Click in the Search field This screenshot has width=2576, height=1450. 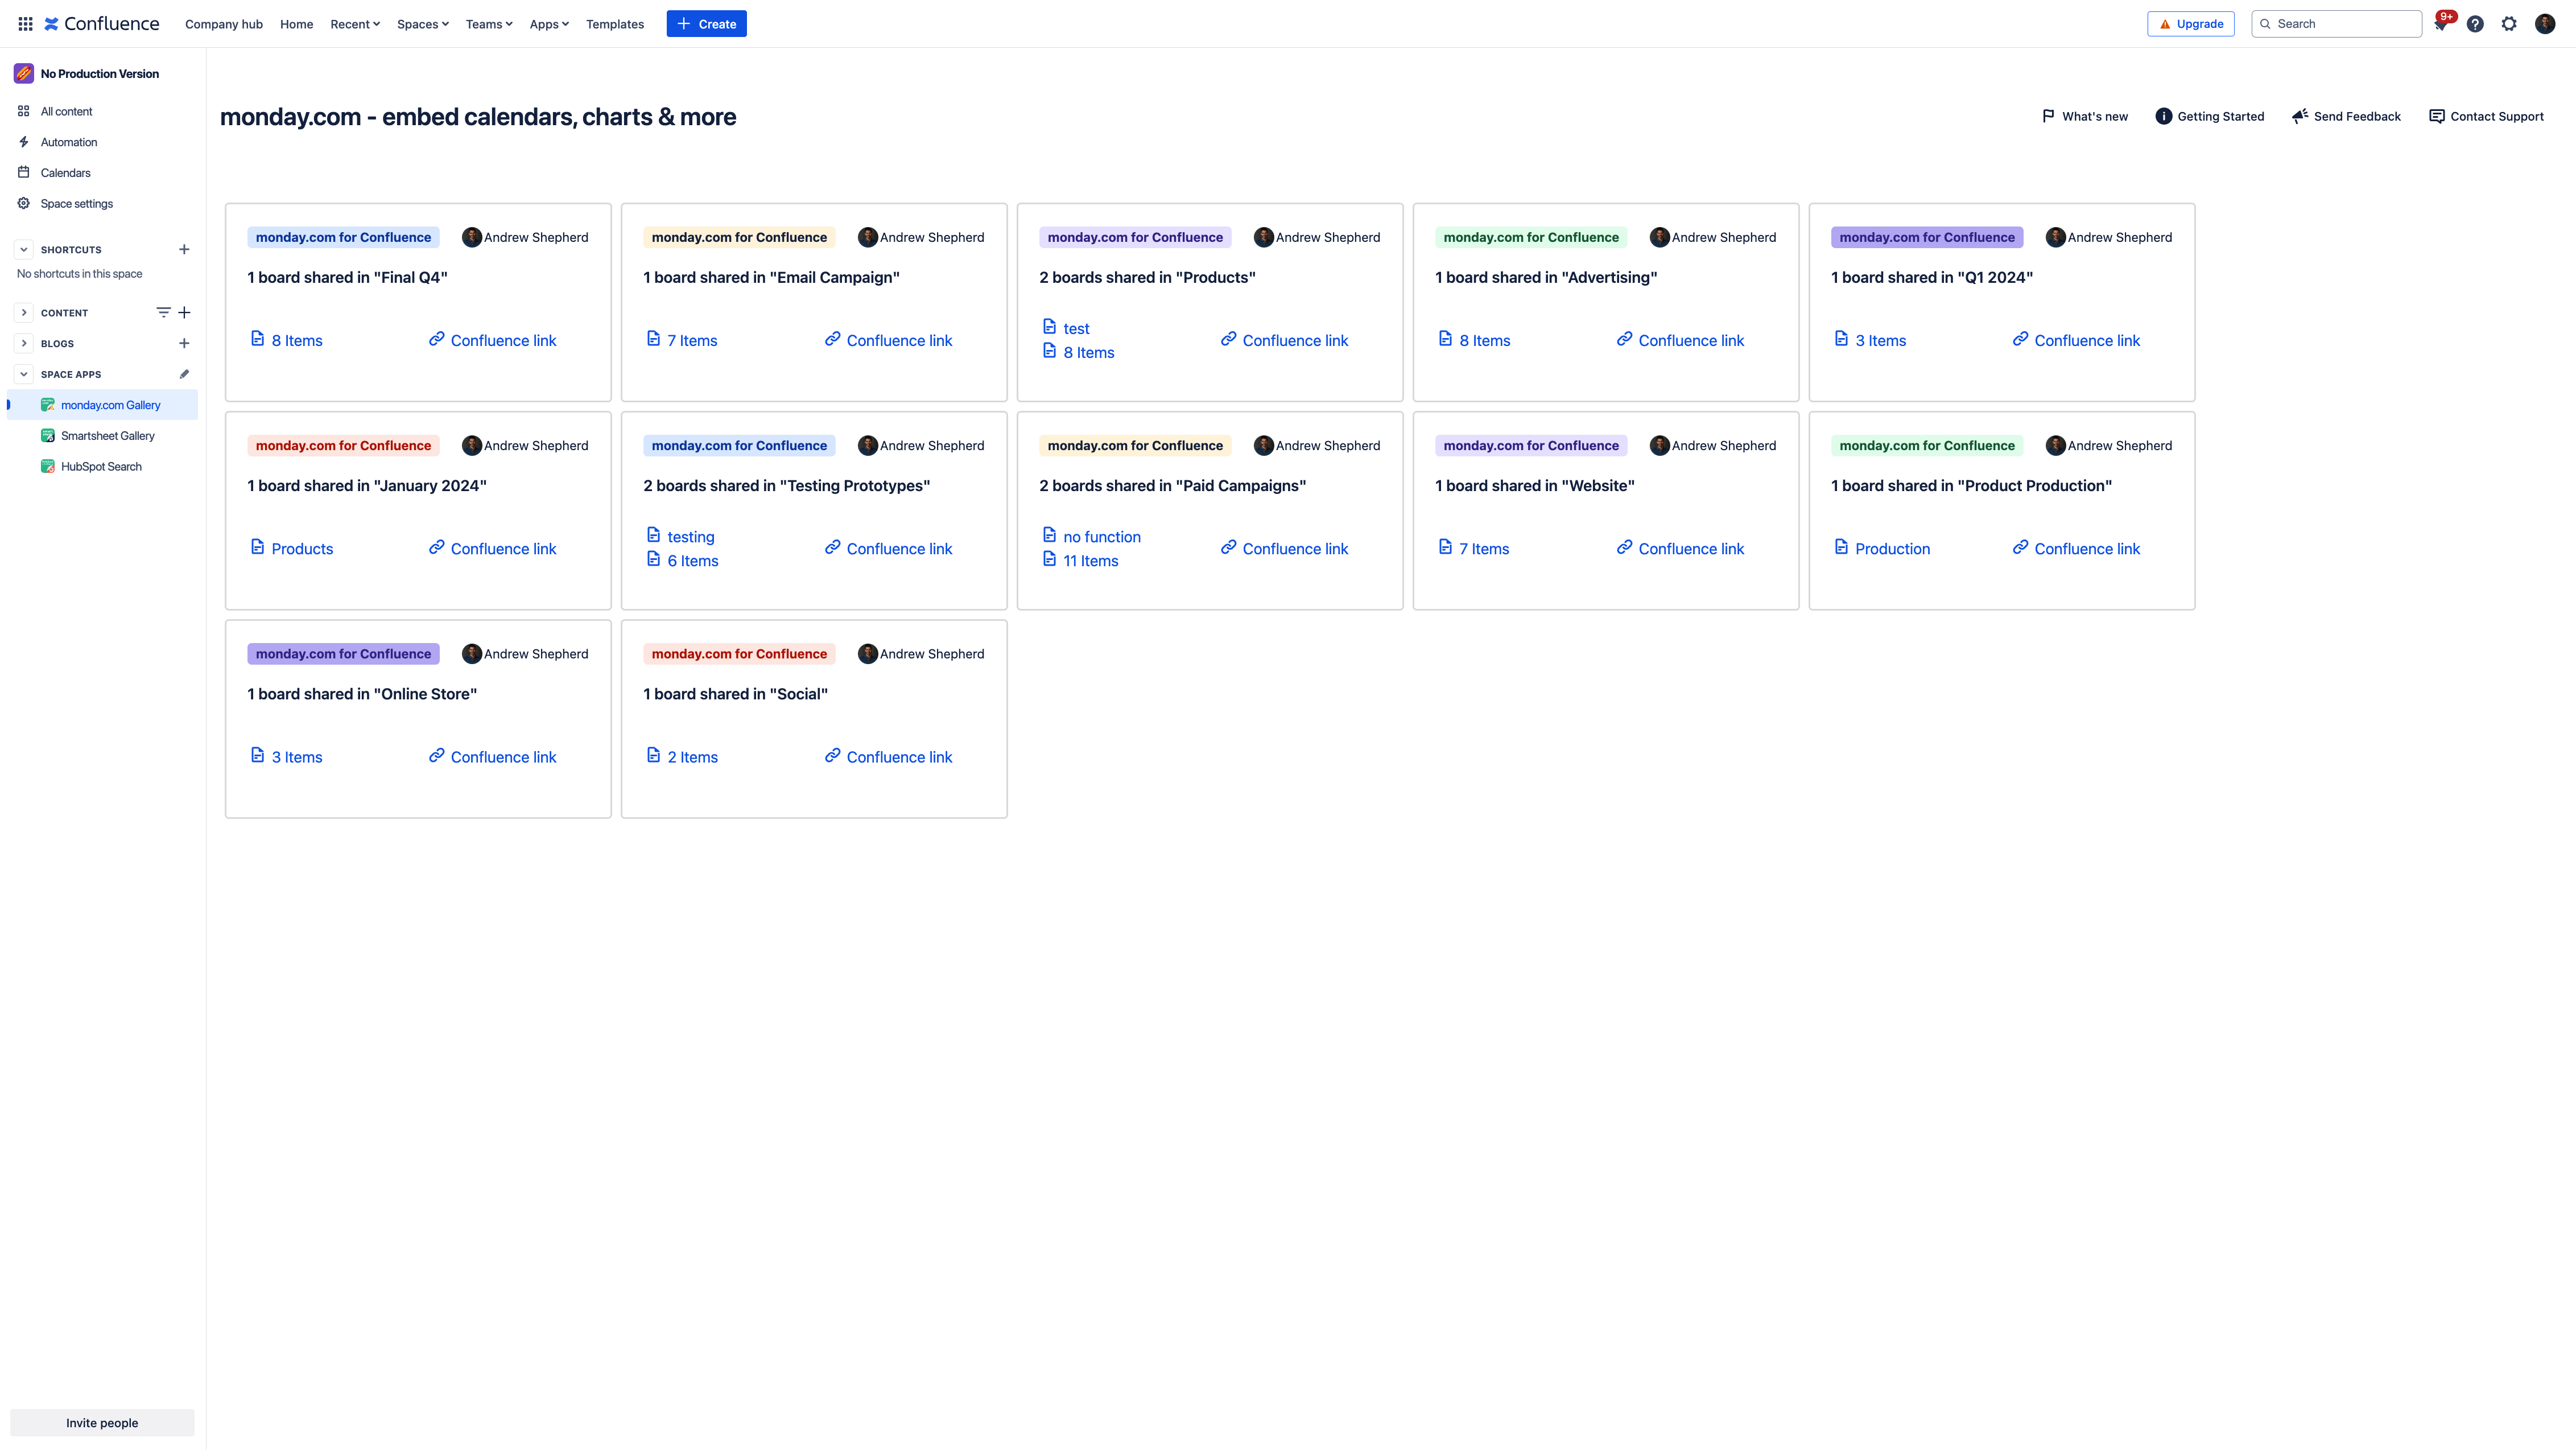pyautogui.click(x=2336, y=24)
